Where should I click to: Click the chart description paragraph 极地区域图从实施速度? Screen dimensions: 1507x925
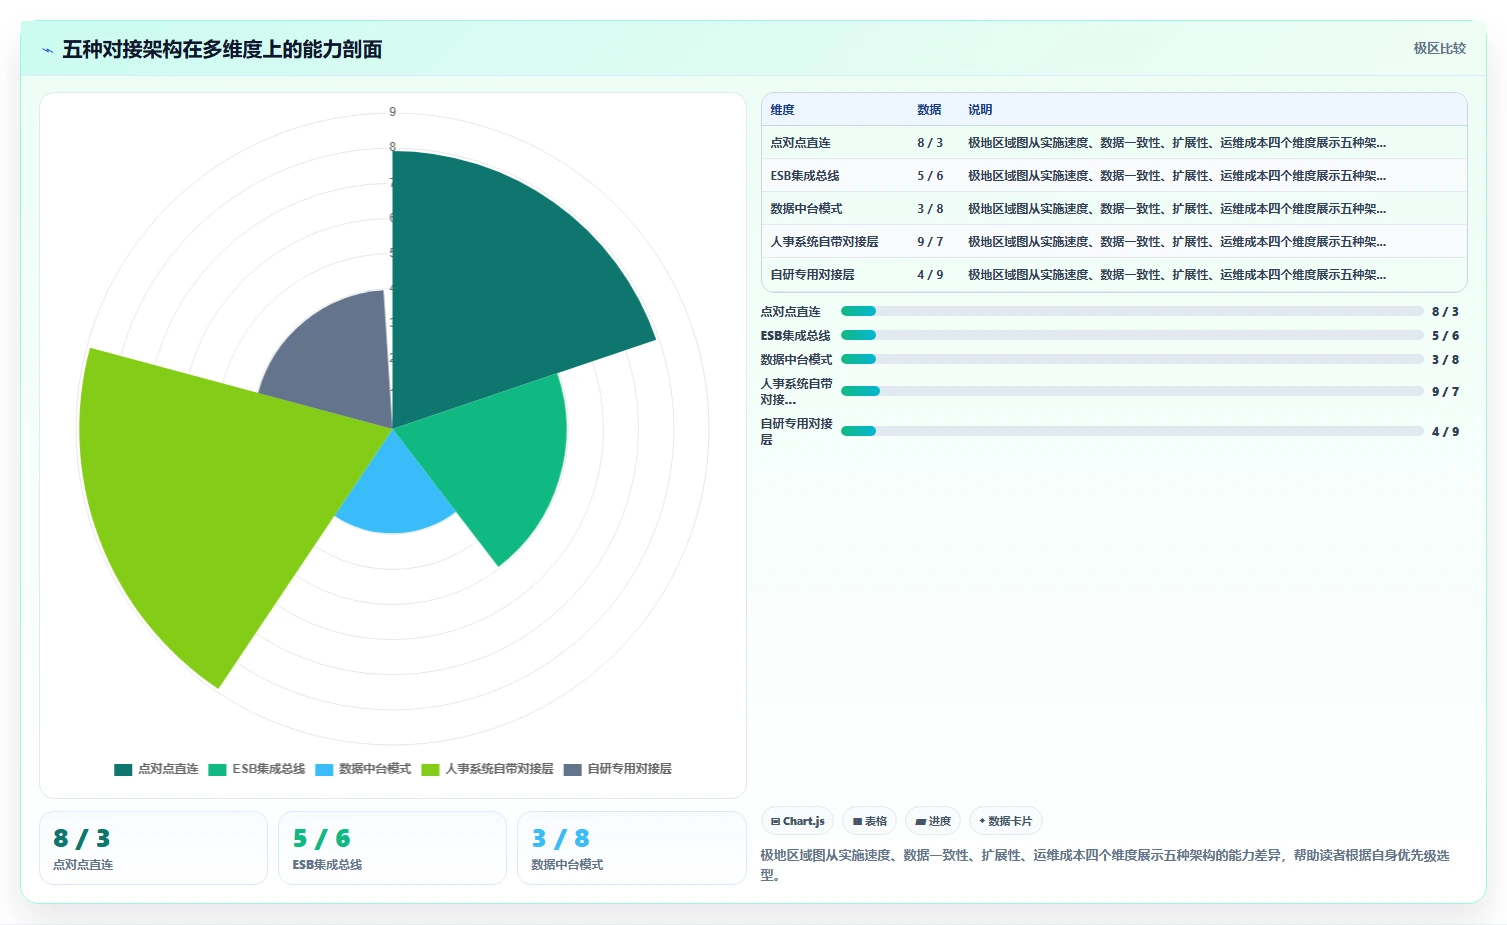[1105, 865]
